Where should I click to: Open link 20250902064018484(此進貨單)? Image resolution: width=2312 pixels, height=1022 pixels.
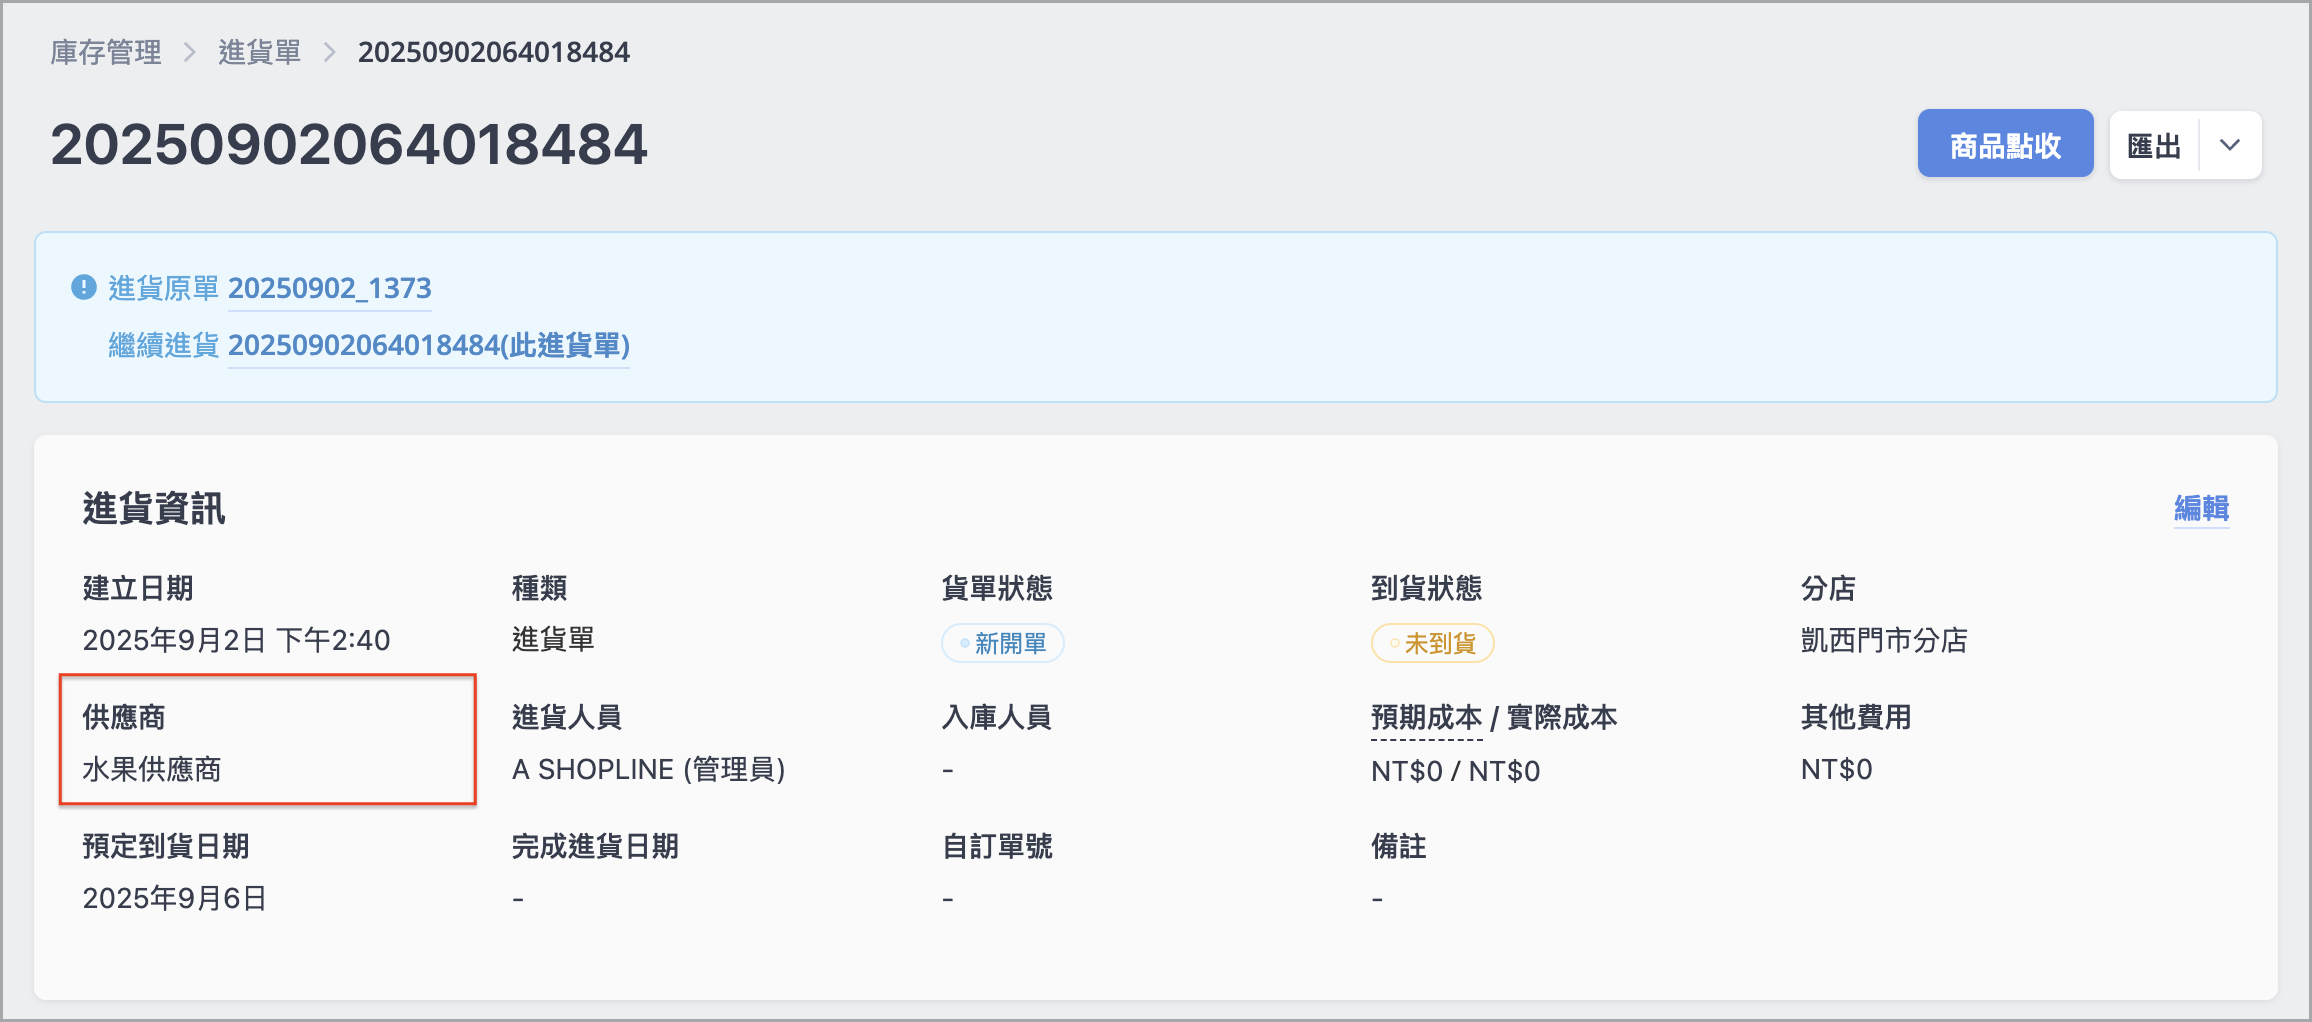click(x=429, y=345)
